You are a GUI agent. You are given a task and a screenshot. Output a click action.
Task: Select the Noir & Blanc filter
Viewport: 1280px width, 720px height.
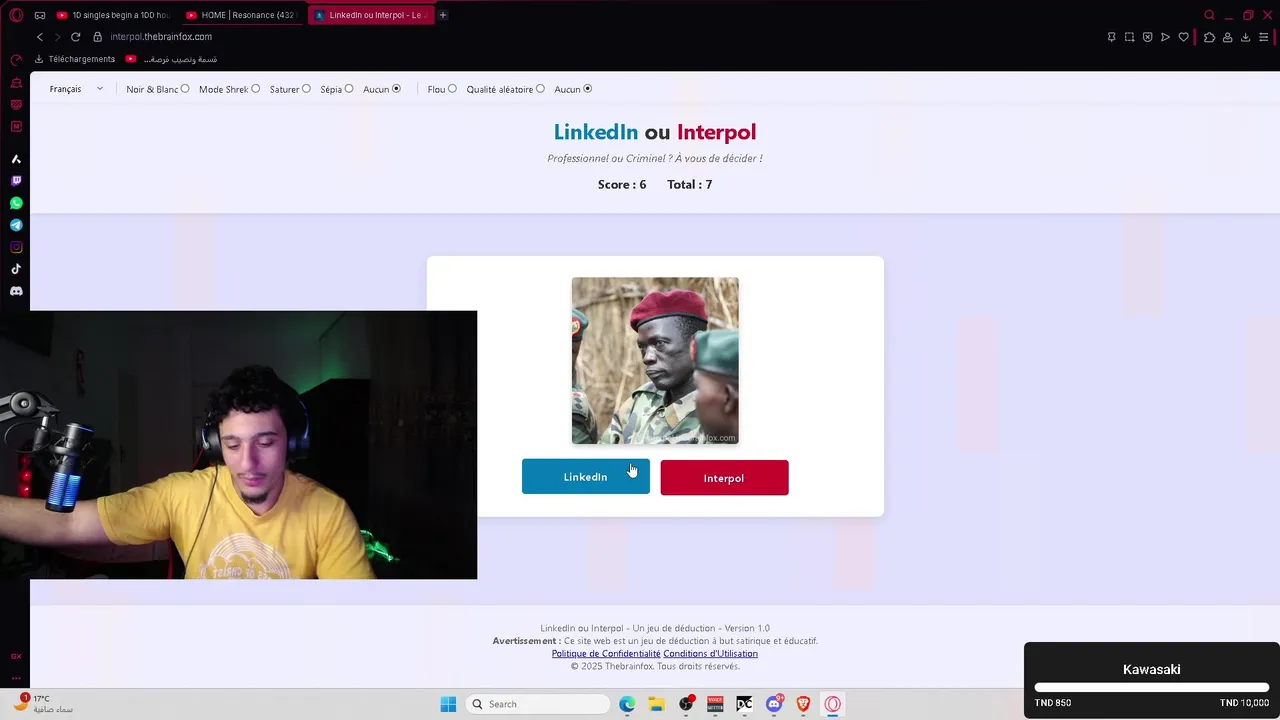point(185,89)
